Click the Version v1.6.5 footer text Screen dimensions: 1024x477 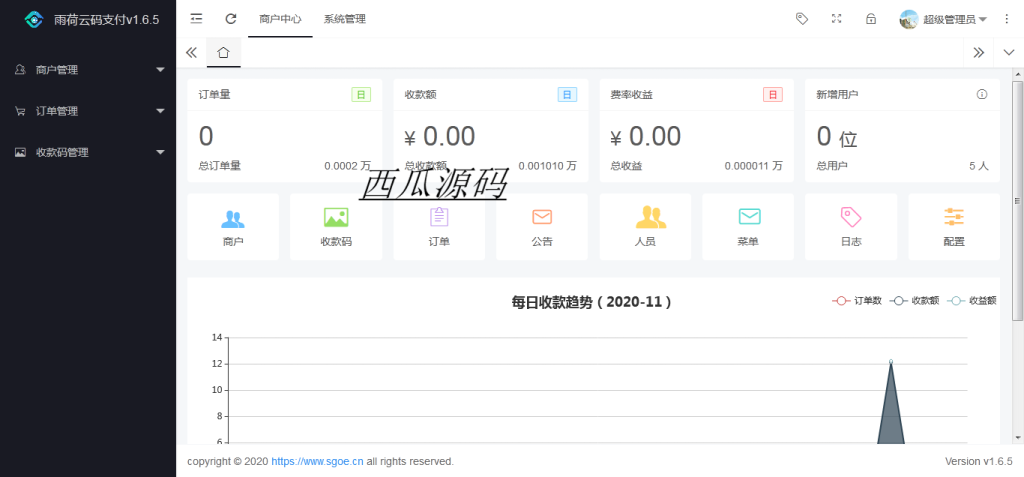click(979, 461)
